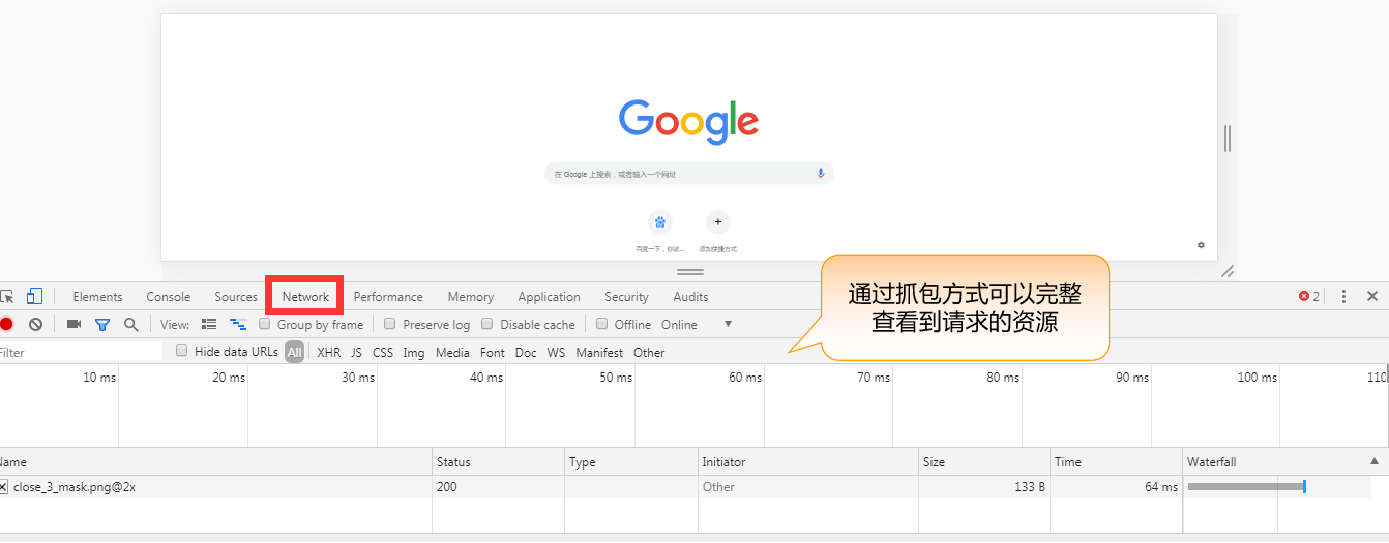Filter requests by Media

[453, 352]
